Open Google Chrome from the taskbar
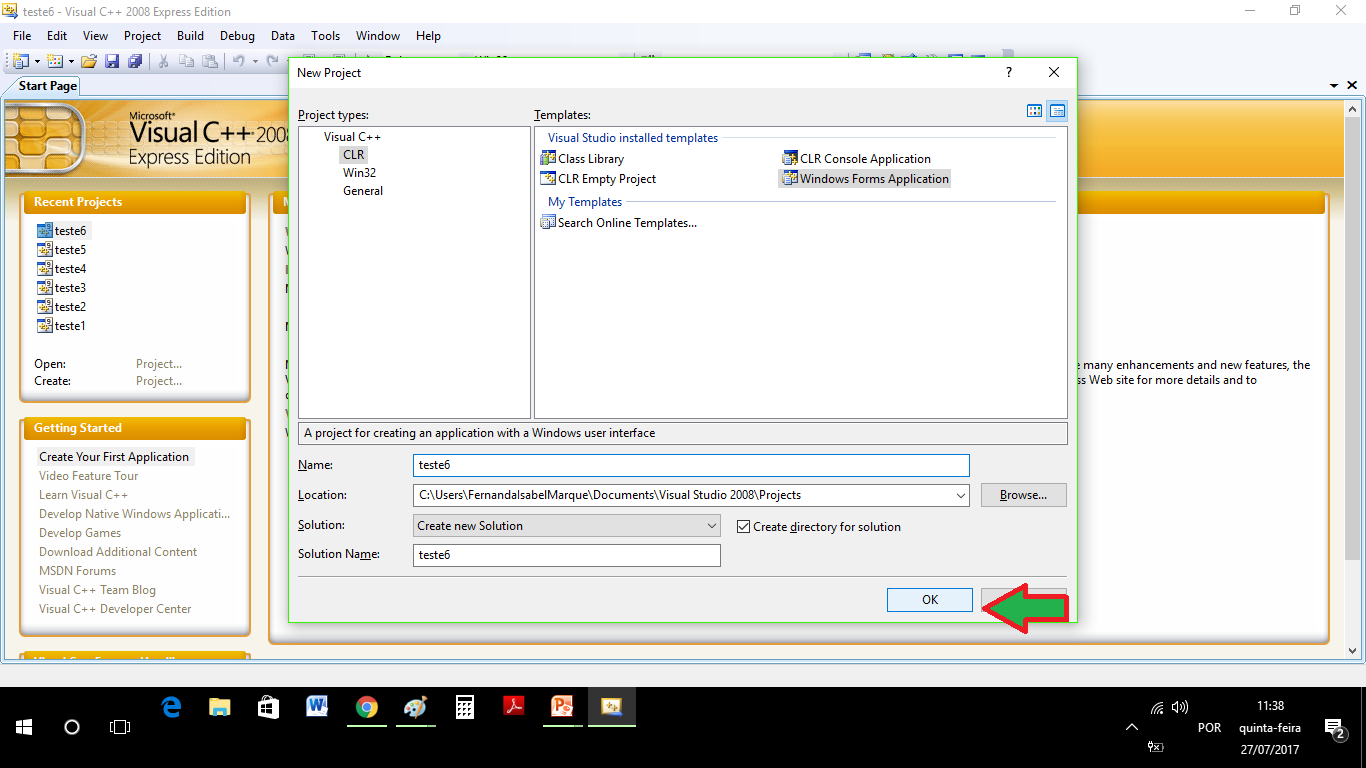1366x768 pixels. (367, 707)
